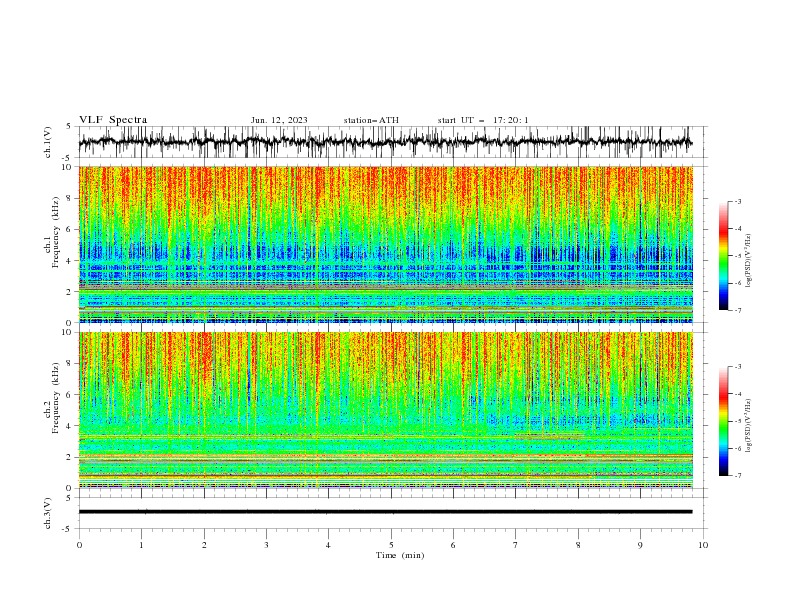Click the 'Time (min)' axis label

coord(400,555)
